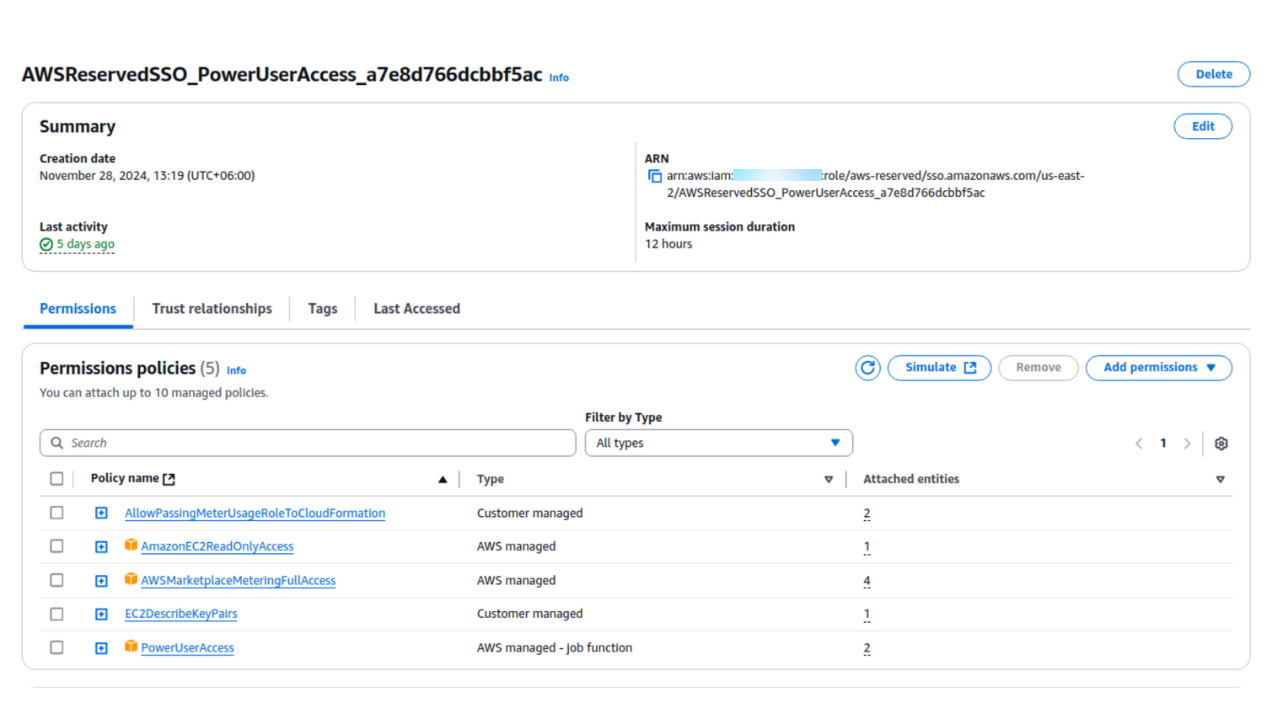Screen dimensions: 1280x720
Task: Click the Edit button in Summary
Action: pos(1202,127)
